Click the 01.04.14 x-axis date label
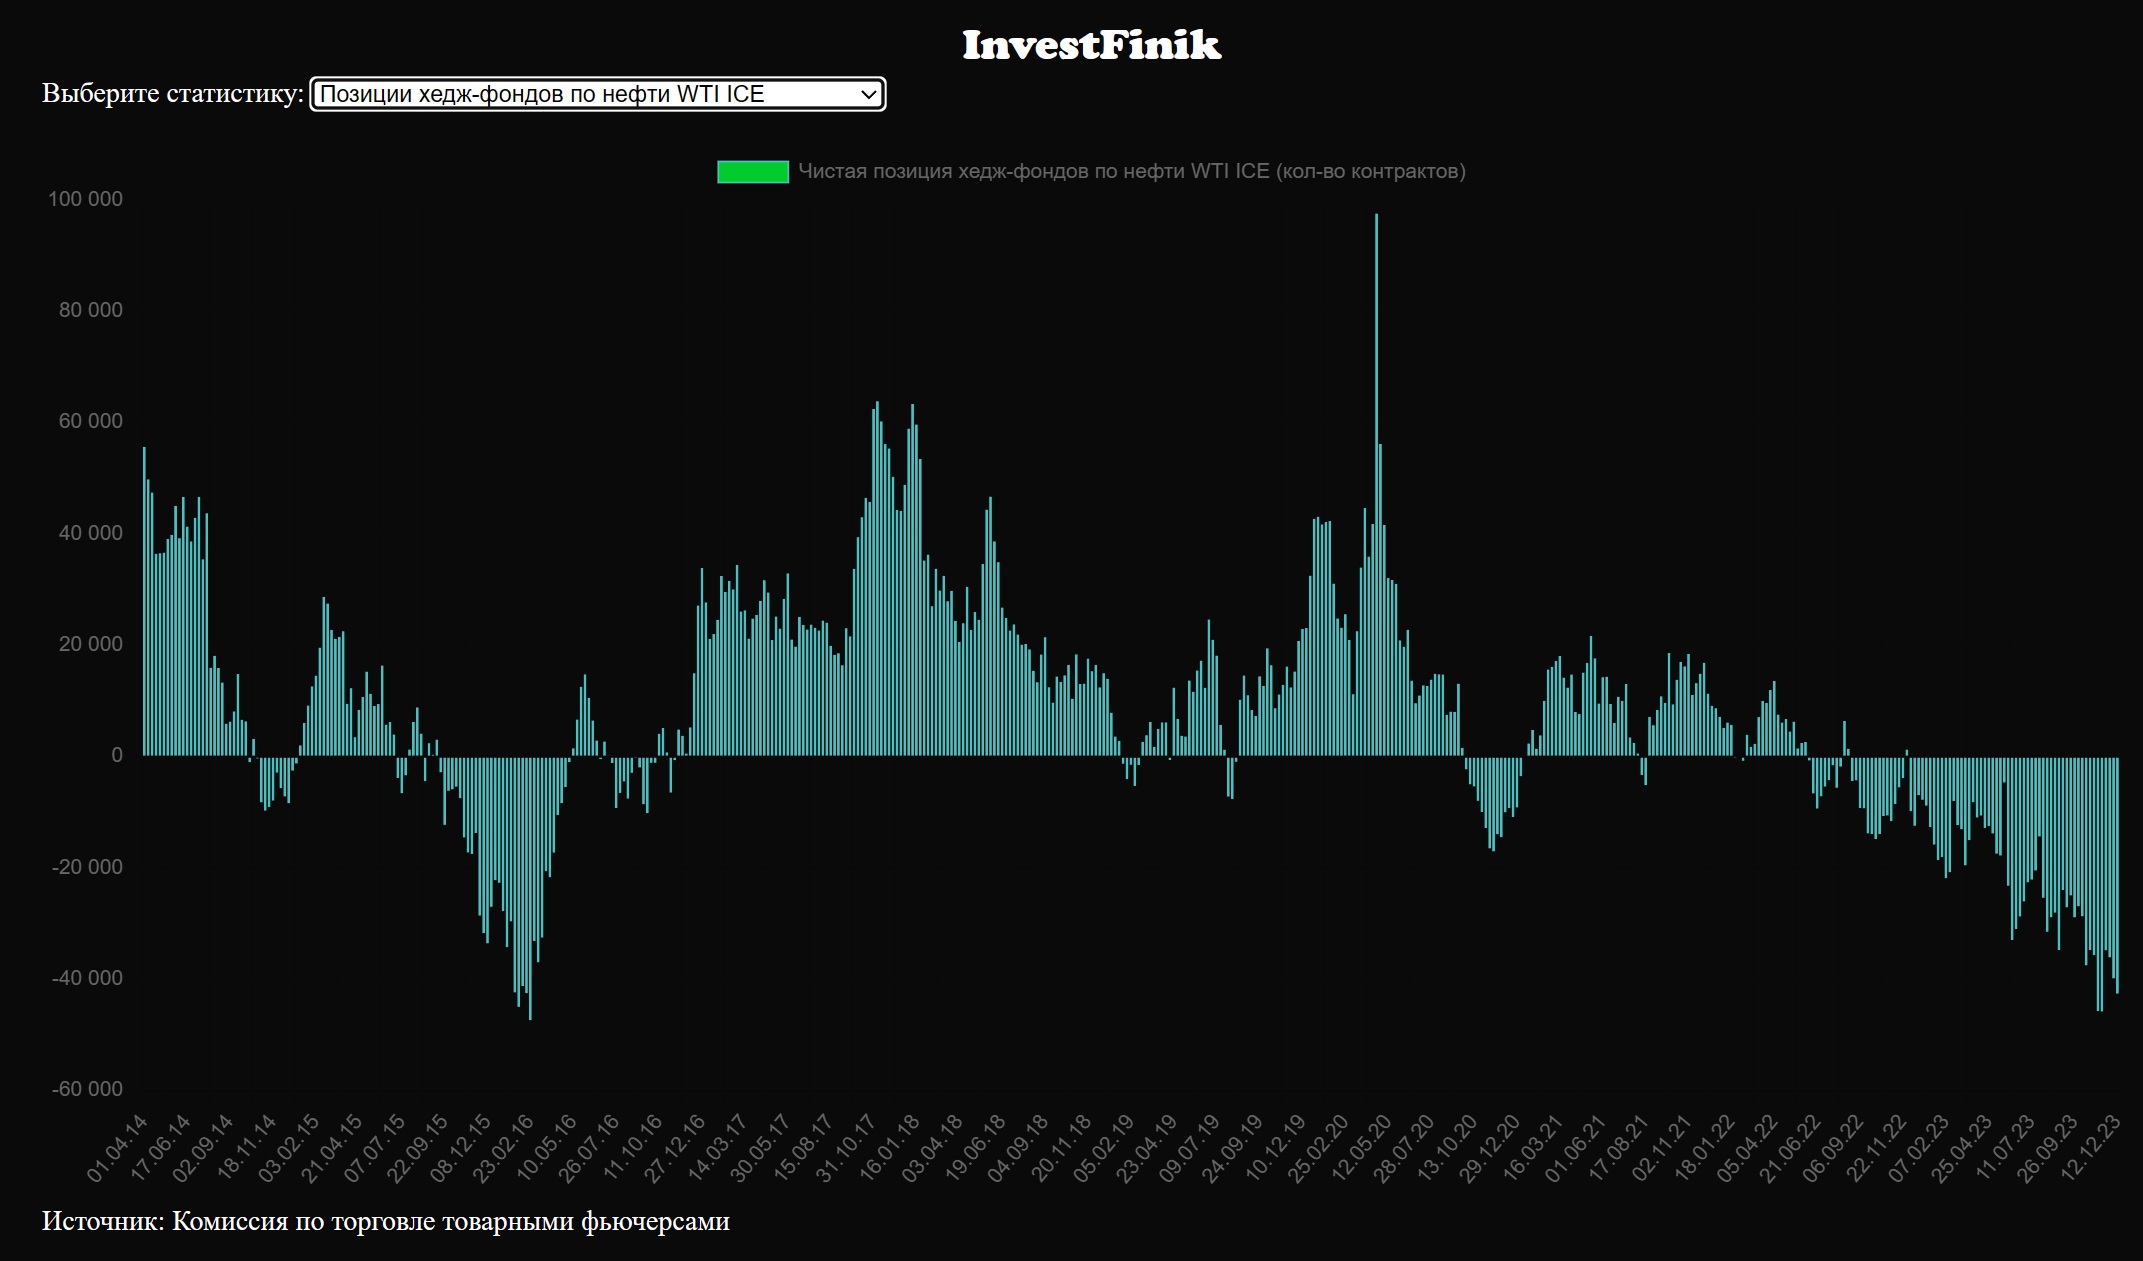This screenshot has height=1261, width=2143. tap(118, 1148)
